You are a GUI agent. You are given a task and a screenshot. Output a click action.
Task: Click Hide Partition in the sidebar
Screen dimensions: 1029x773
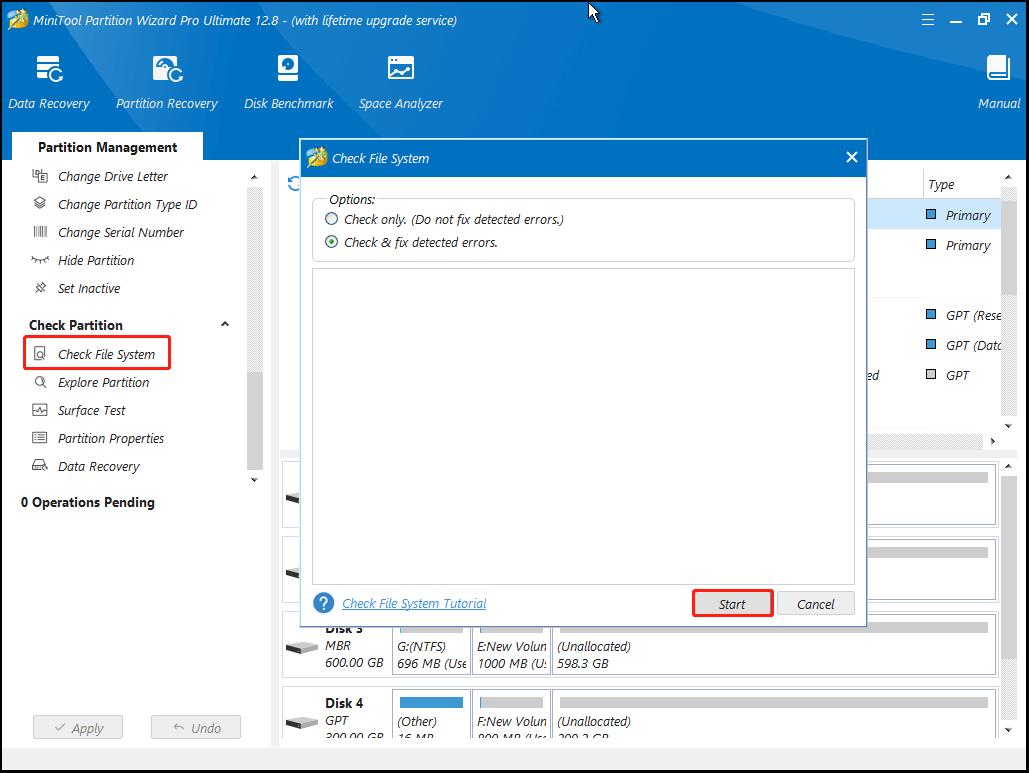click(95, 260)
